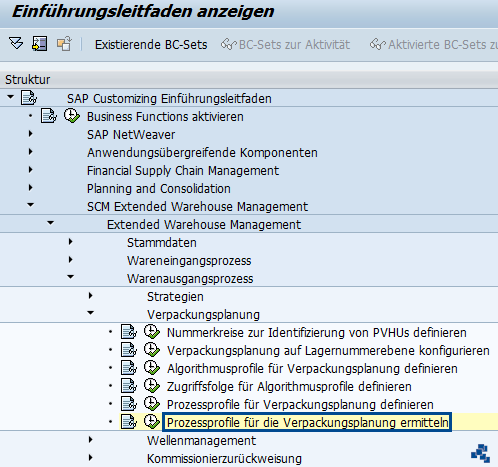The height and width of the screenshot is (467, 498).
Task: Collapse SAP Customizing Einführungsleitfaden root node
Action: (x=10, y=97)
